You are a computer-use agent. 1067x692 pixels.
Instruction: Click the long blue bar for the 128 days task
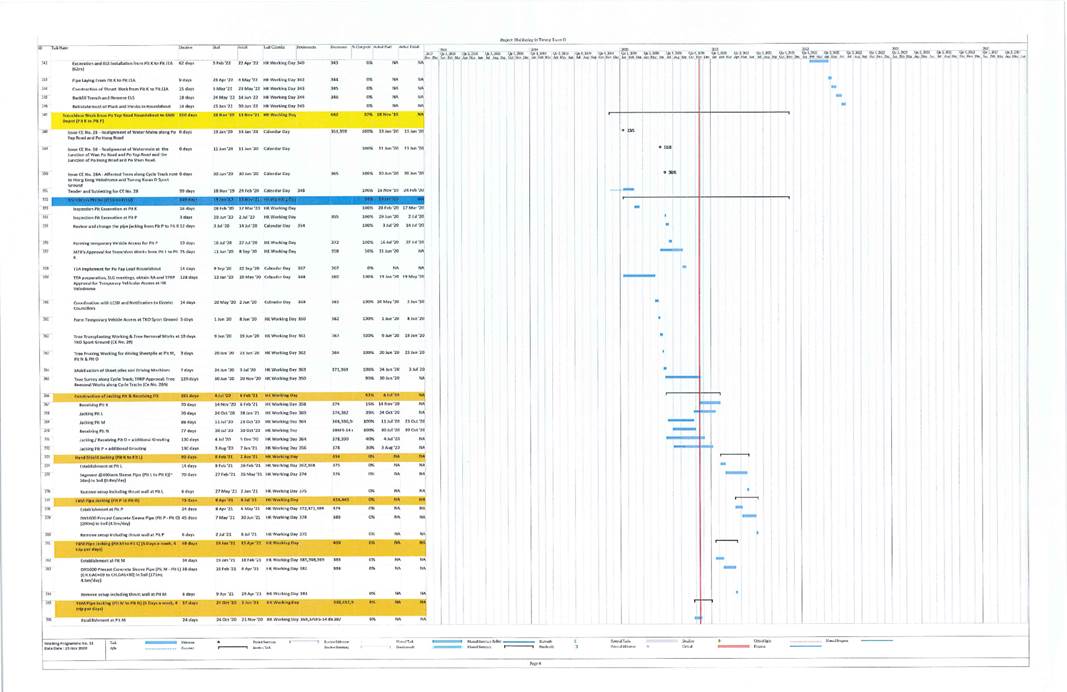pos(639,276)
